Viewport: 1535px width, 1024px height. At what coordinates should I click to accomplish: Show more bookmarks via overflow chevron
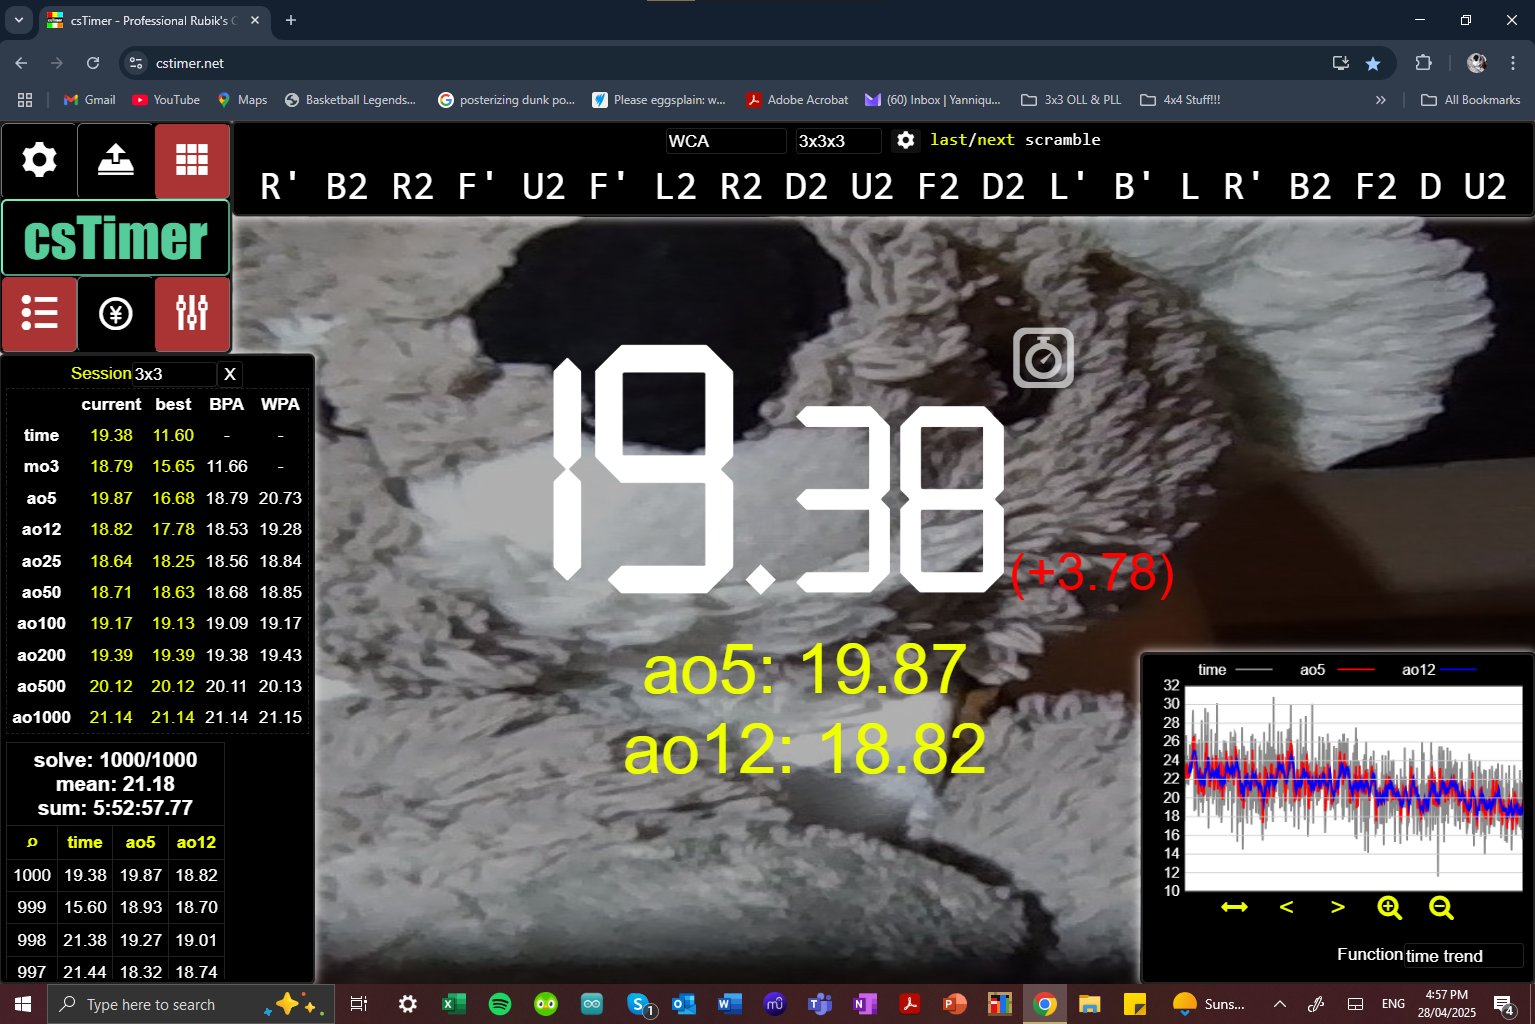click(x=1381, y=100)
